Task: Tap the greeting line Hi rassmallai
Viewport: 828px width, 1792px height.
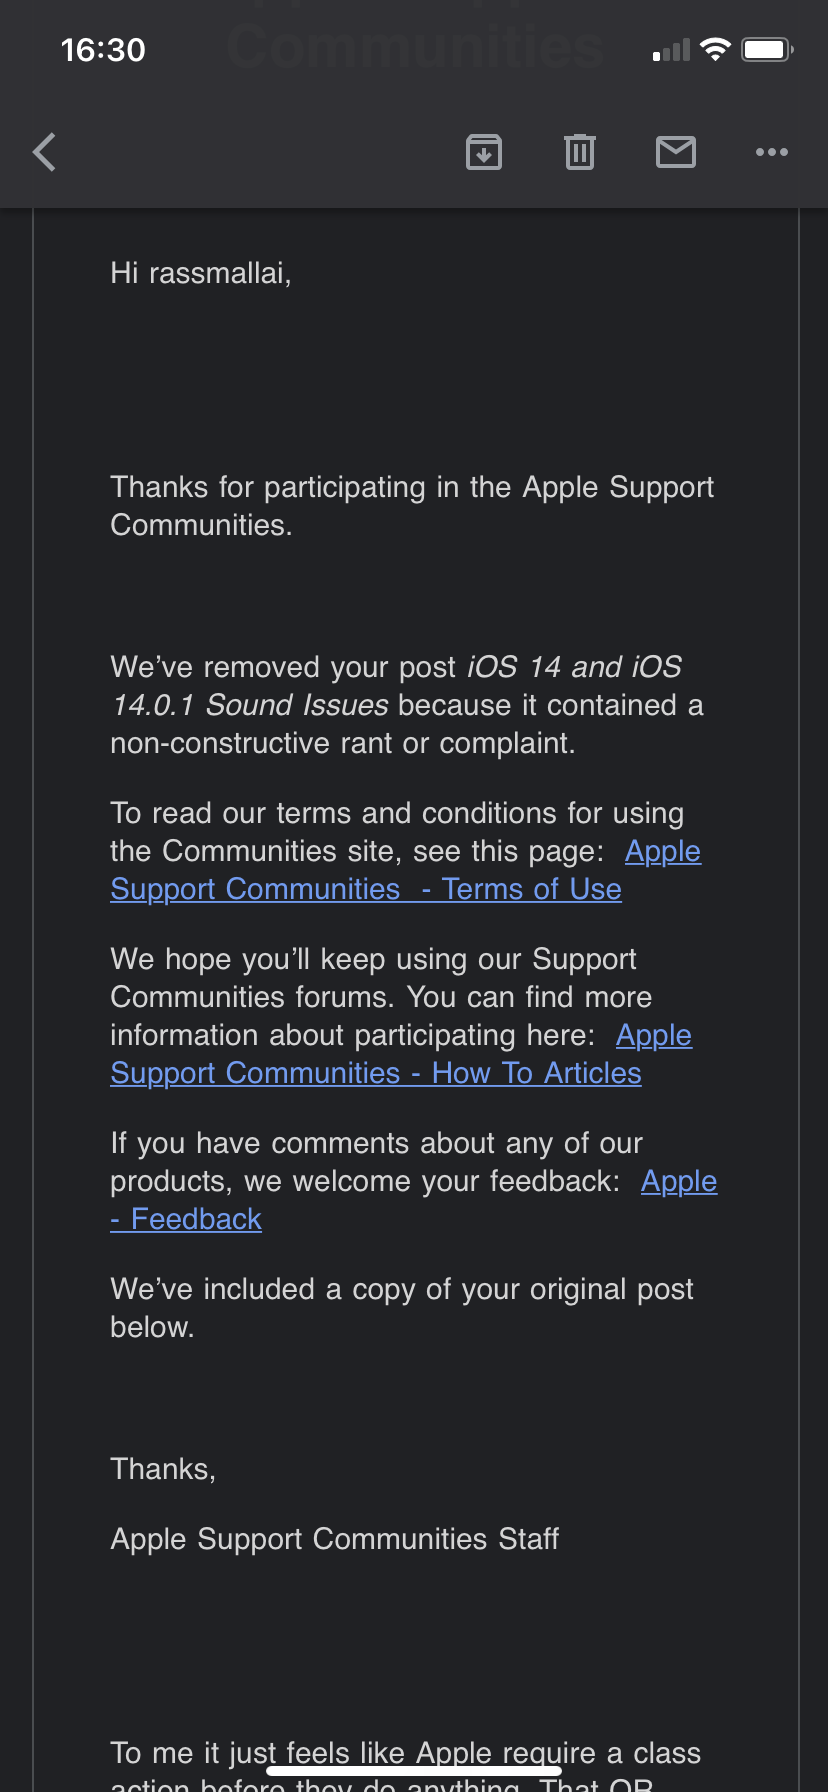Action: point(201,273)
